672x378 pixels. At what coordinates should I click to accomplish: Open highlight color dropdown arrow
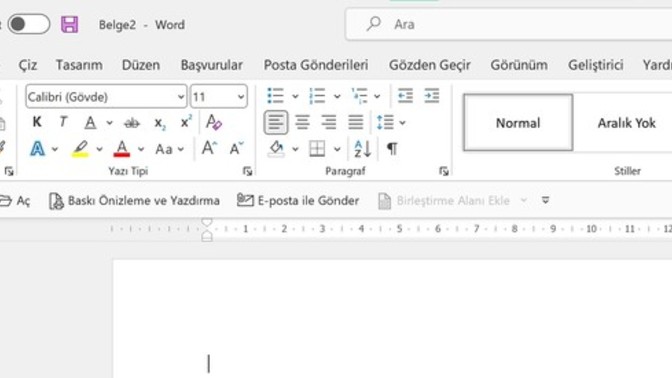click(99, 150)
